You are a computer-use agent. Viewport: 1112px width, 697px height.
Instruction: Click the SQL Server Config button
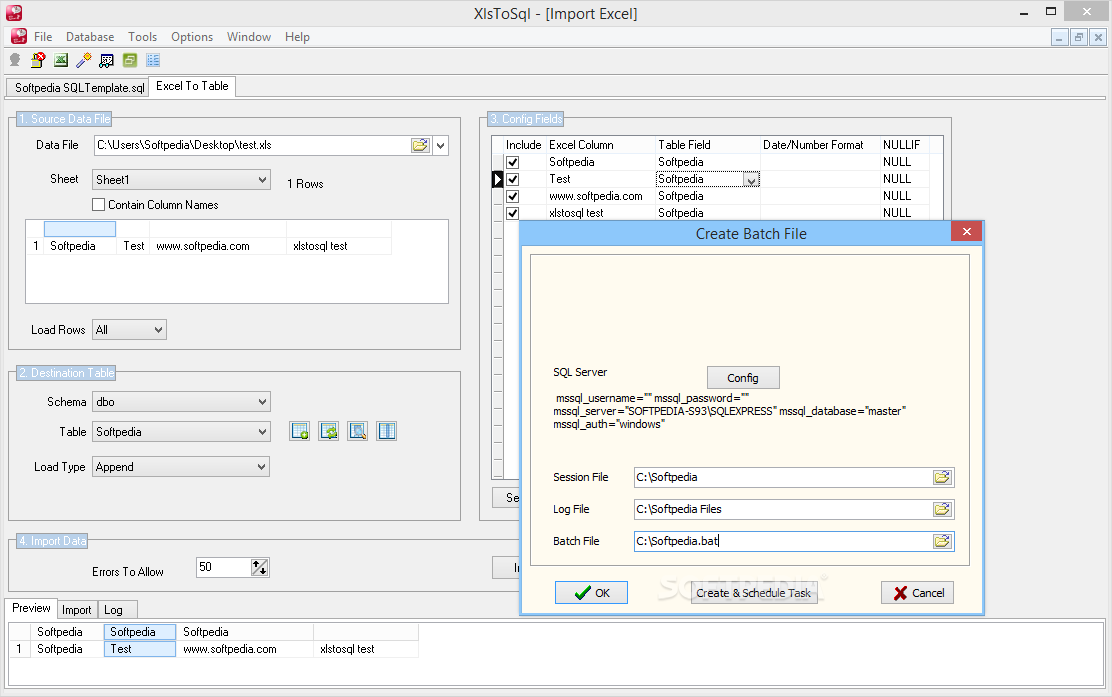[743, 378]
